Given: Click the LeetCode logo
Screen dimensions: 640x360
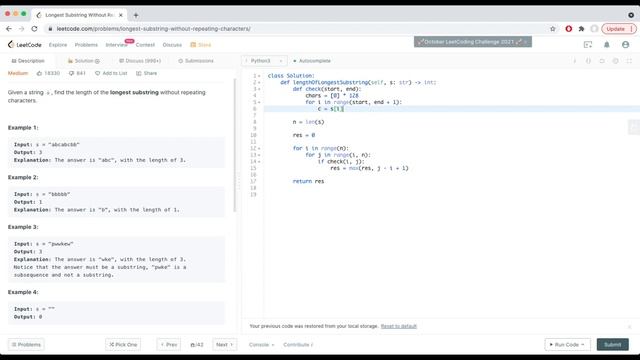Looking at the screenshot, I should pyautogui.click(x=24, y=44).
